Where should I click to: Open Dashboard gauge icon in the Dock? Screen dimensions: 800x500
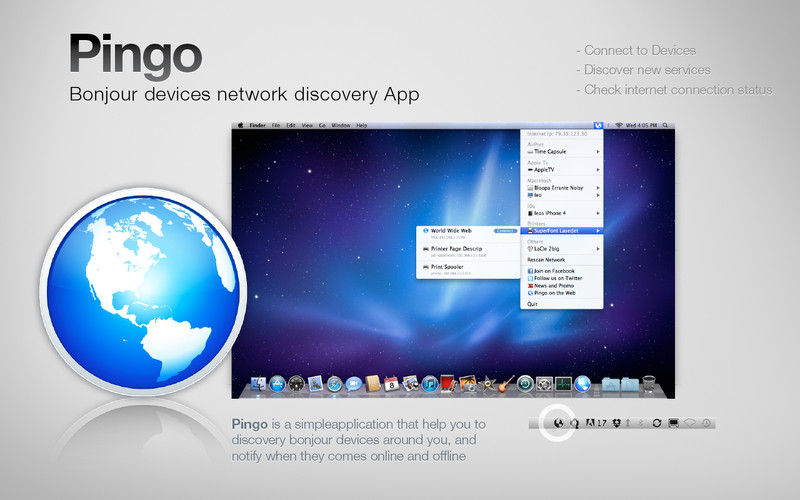pos(296,383)
